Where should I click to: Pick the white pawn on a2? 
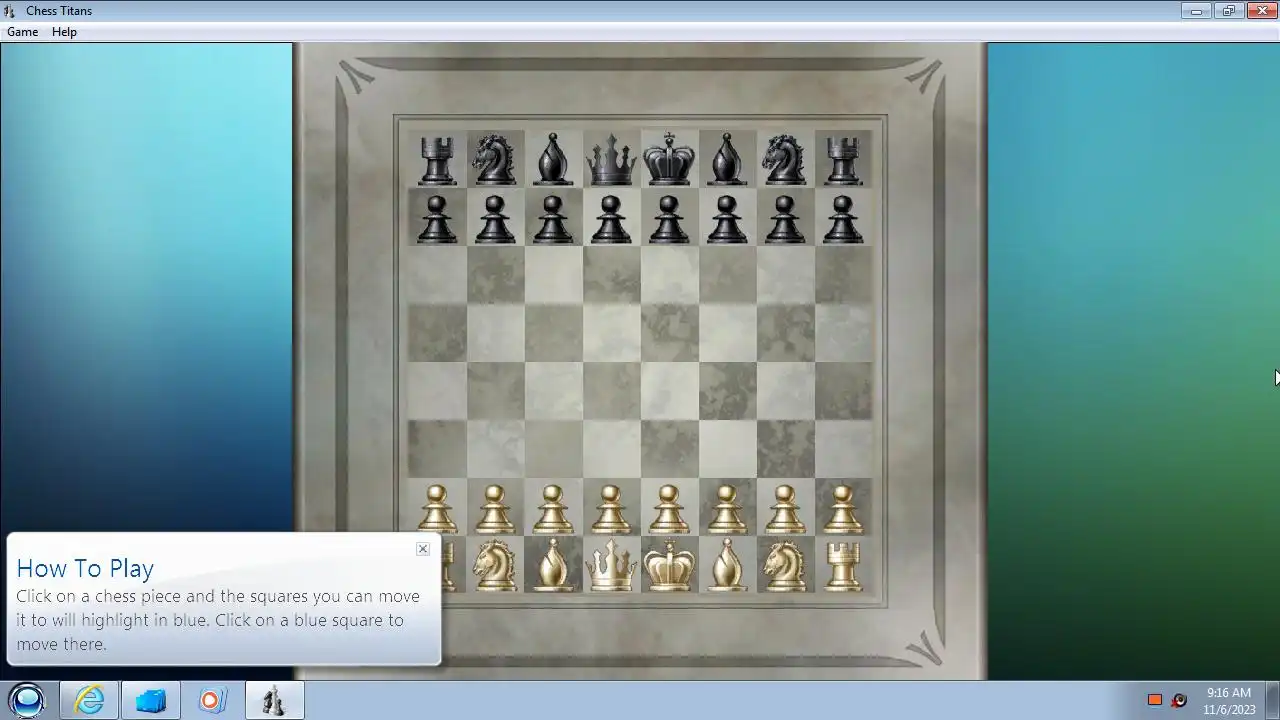tap(437, 508)
